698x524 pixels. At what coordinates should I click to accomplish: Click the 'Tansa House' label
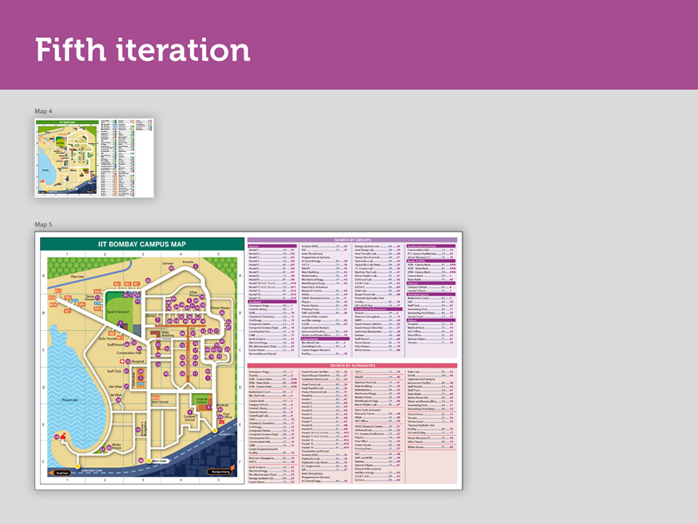(x=89, y=297)
